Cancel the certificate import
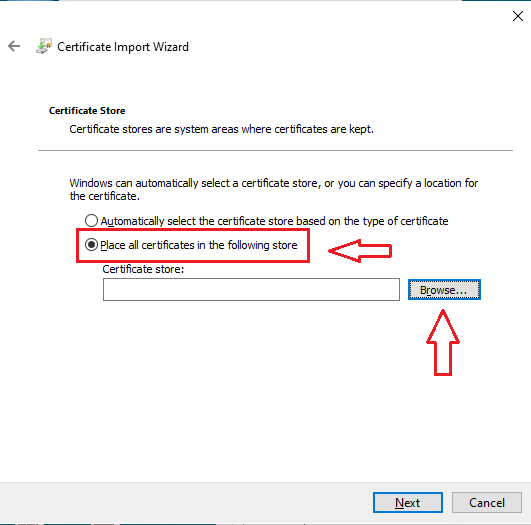This screenshot has width=531, height=525. click(487, 502)
